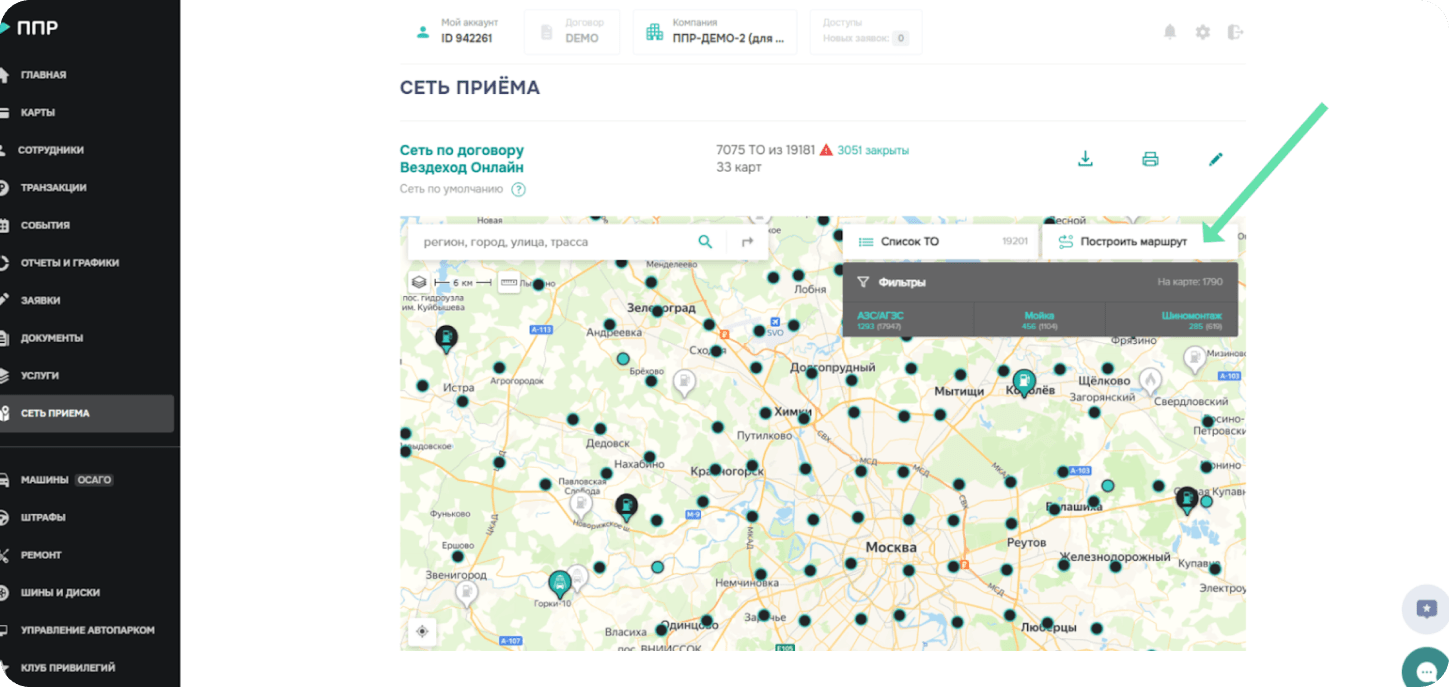This screenshot has width=1449, height=687.
Task: Open Транзакции in the sidebar
Action: (x=53, y=187)
